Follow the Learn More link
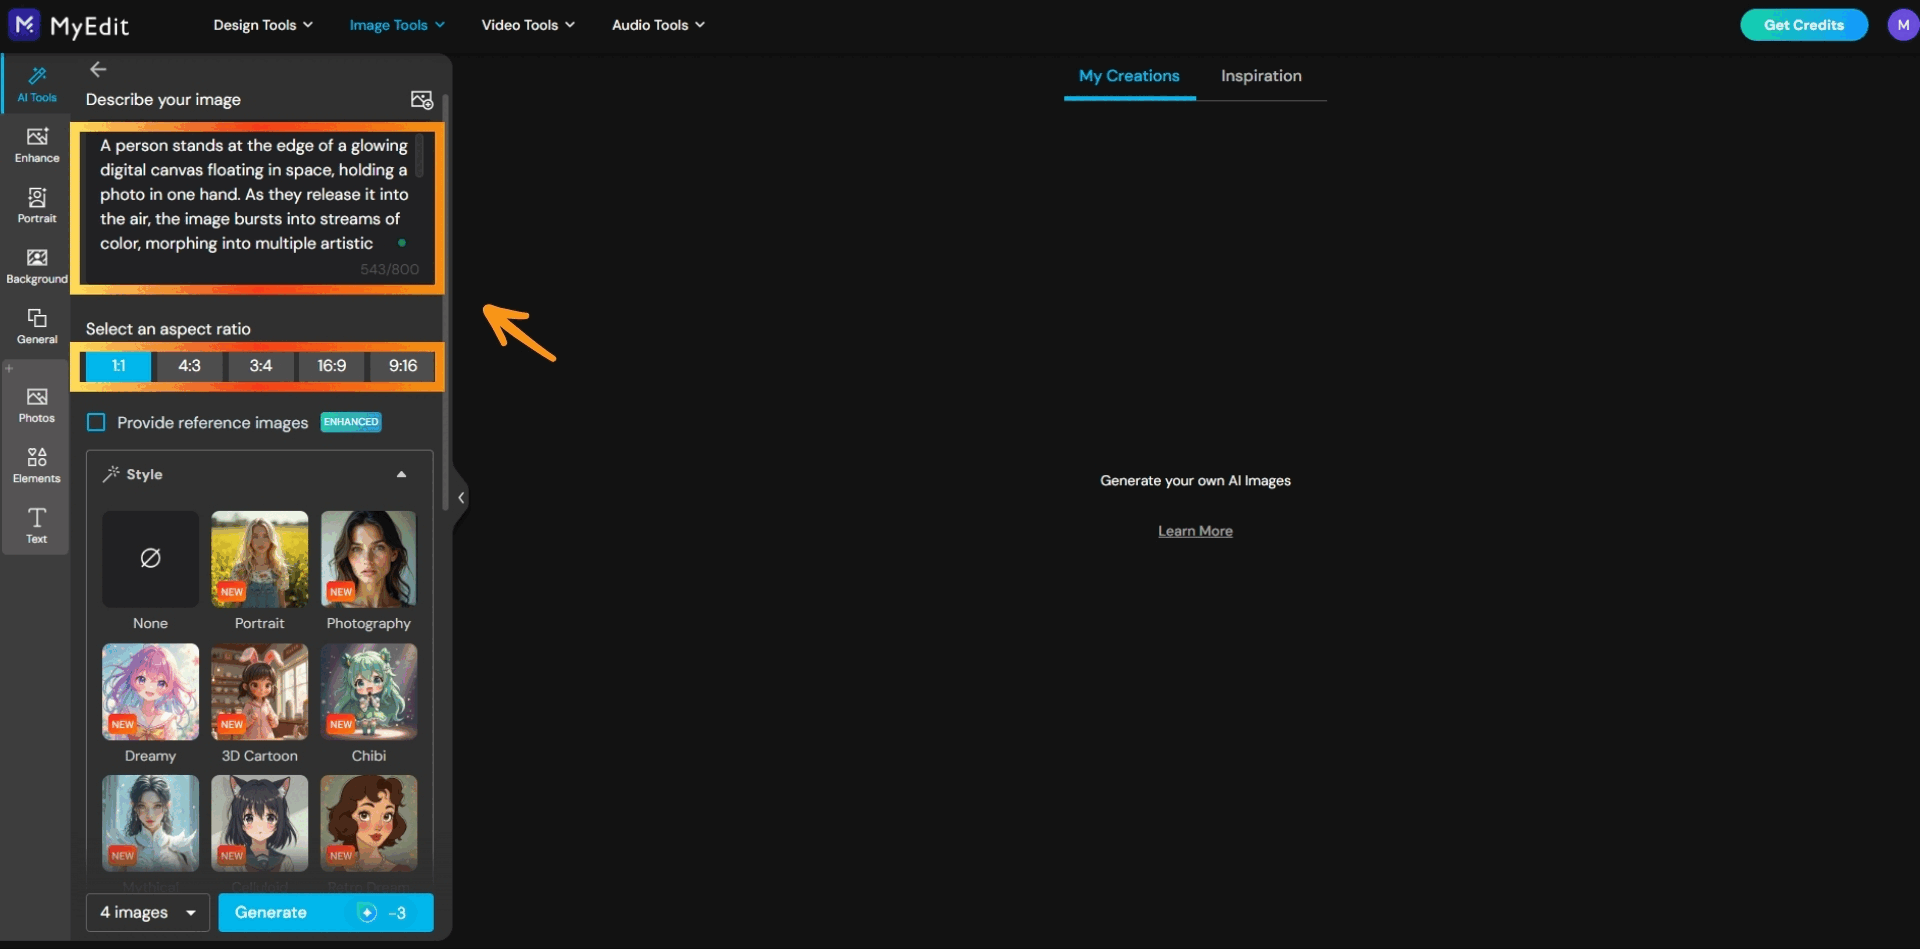The height and width of the screenshot is (949, 1920). pyautogui.click(x=1195, y=531)
